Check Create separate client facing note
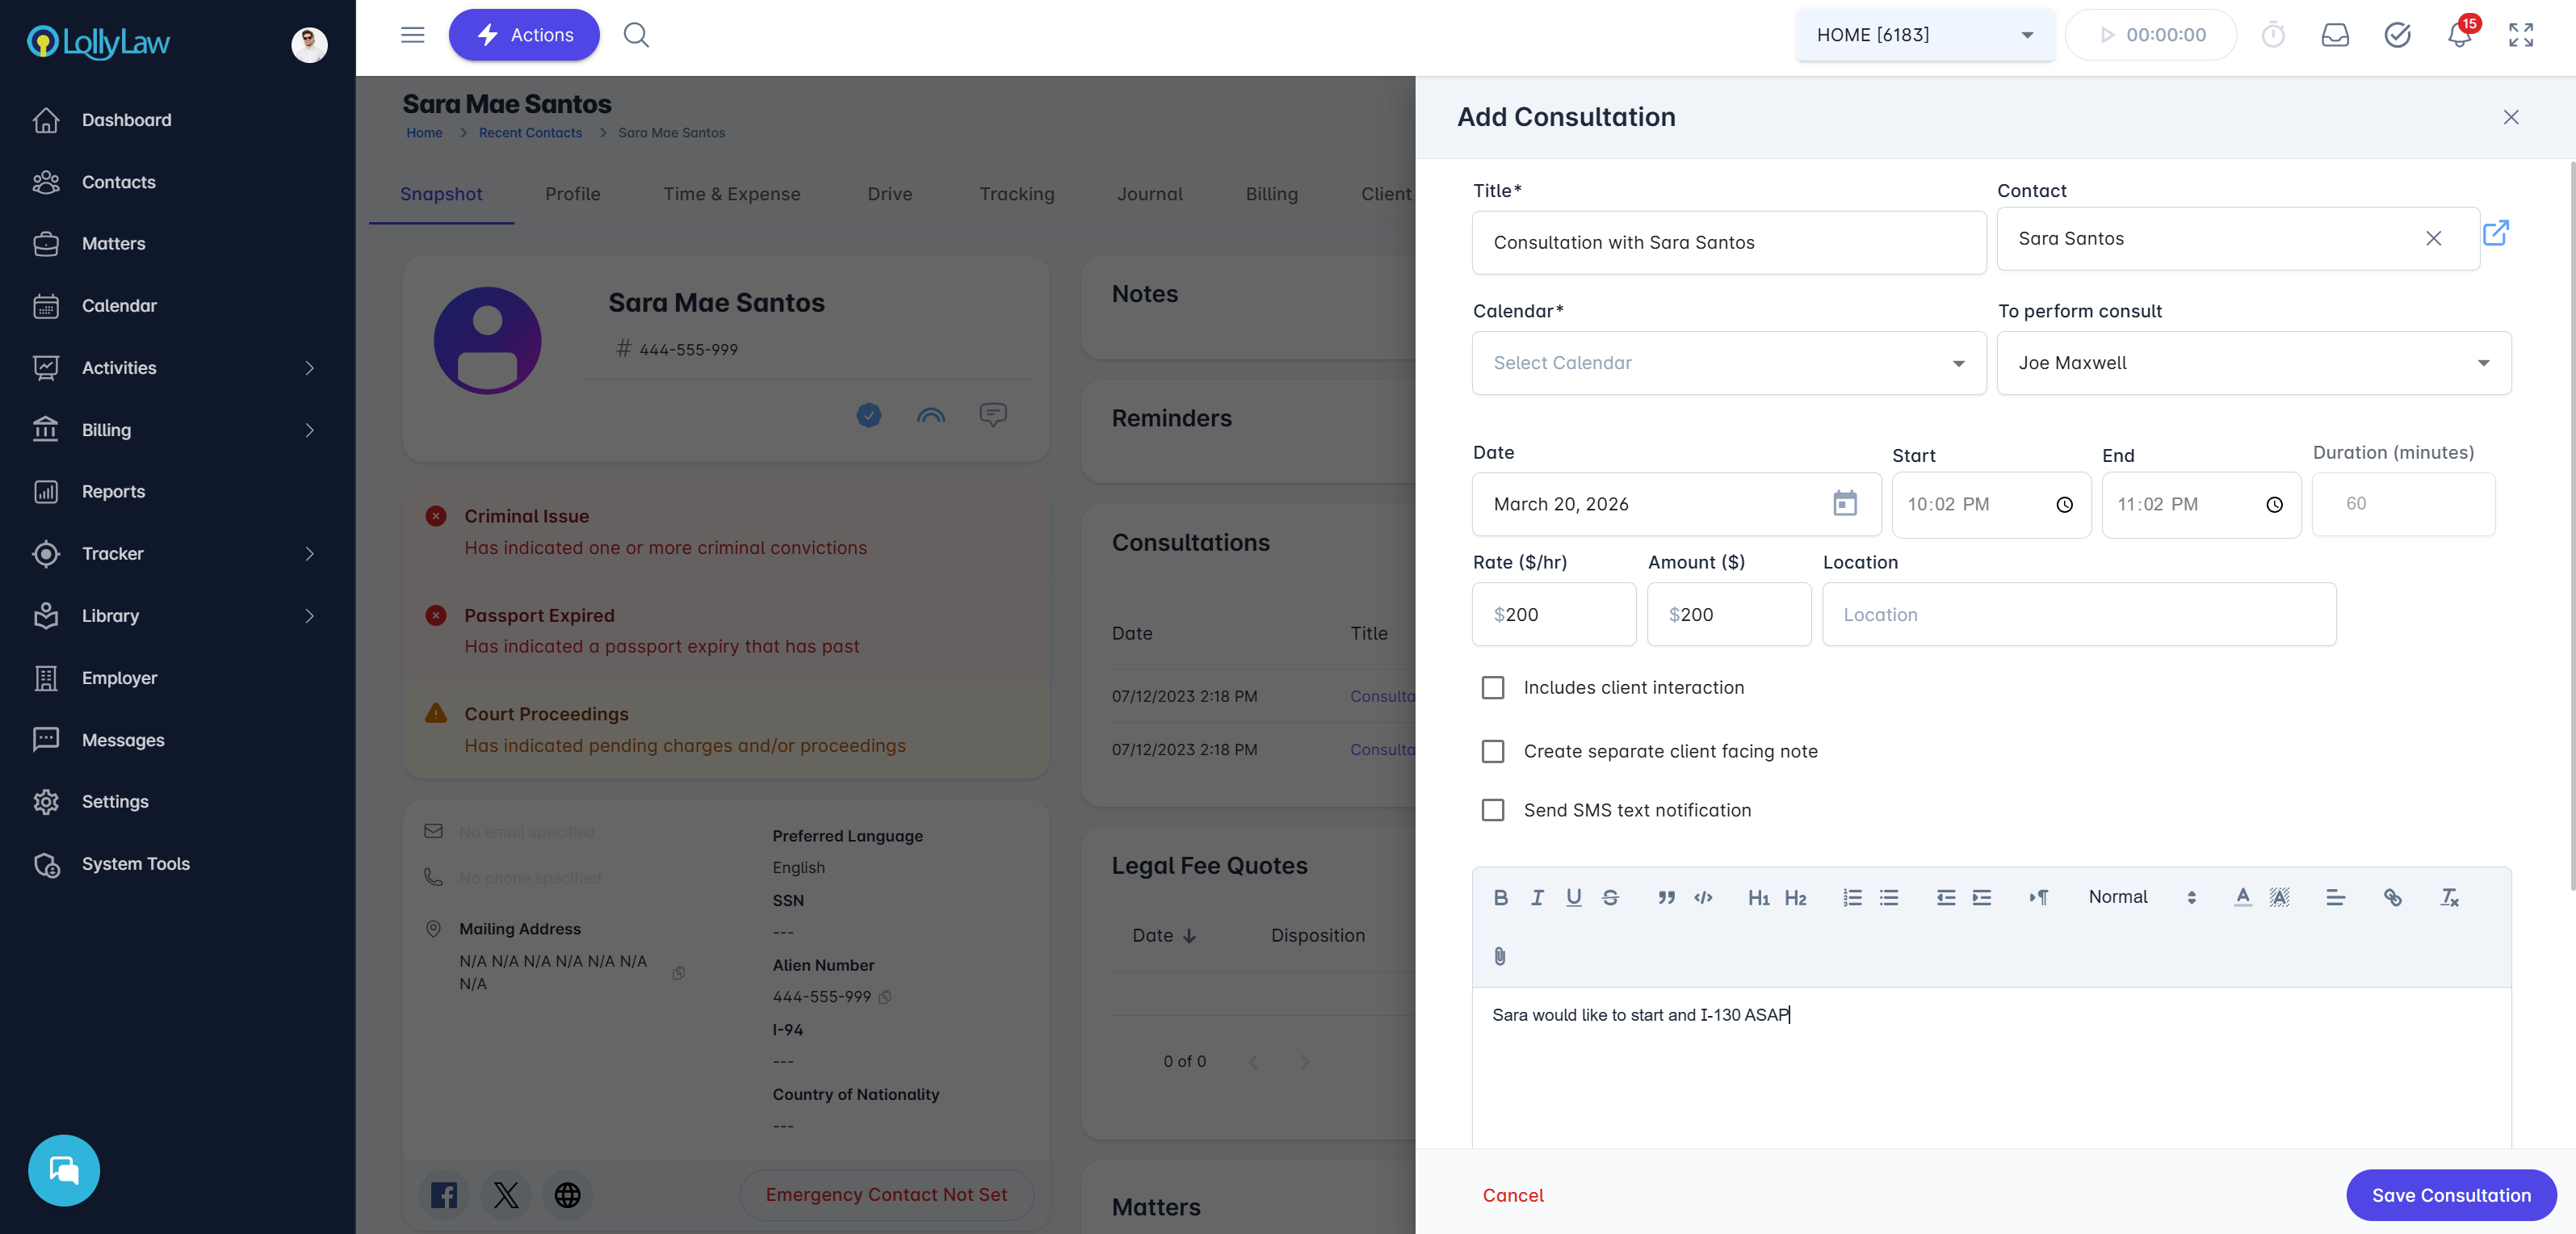Image resolution: width=2576 pixels, height=1234 pixels. [1493, 751]
